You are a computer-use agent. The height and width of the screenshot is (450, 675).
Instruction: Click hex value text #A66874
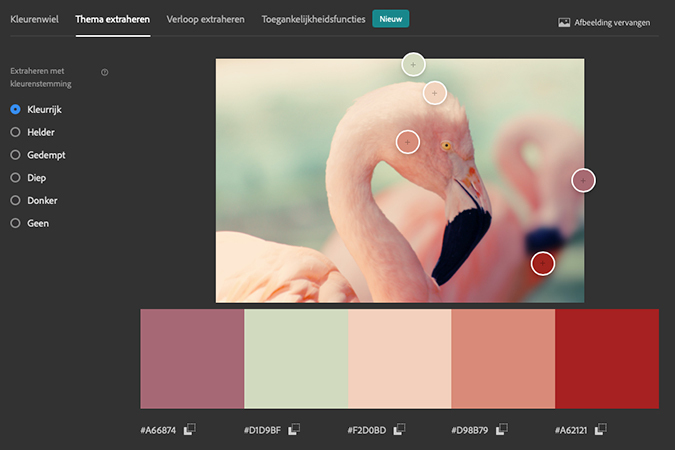[x=158, y=430]
